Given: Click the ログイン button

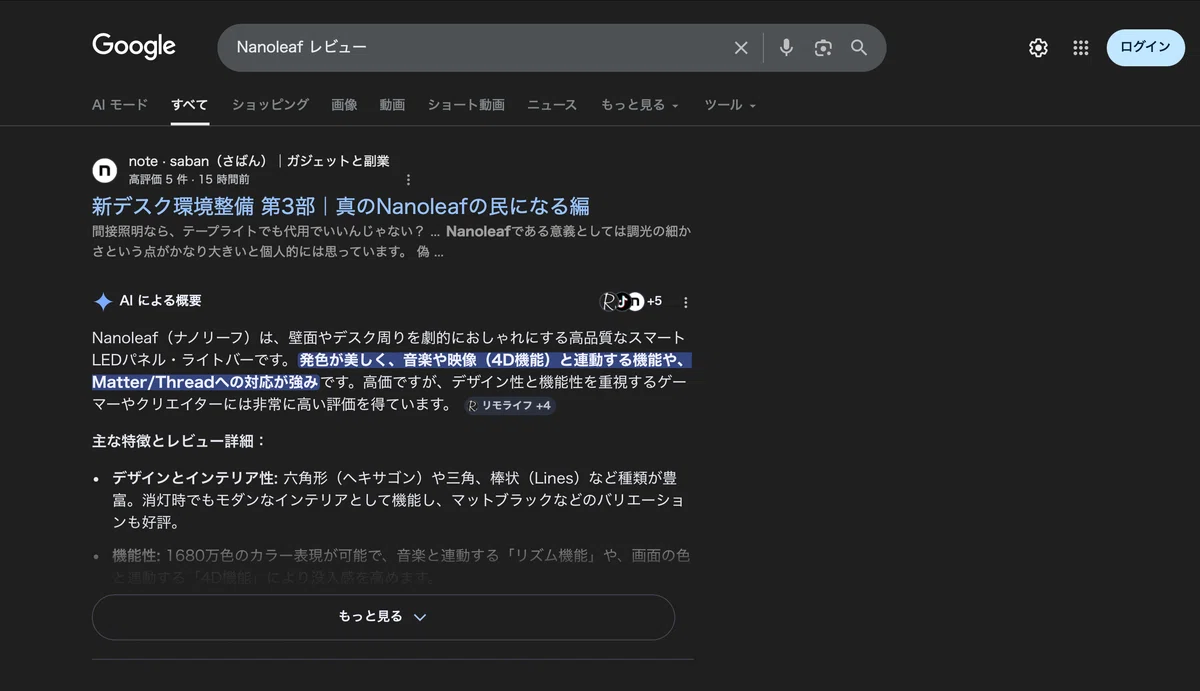Looking at the screenshot, I should click(x=1145, y=48).
